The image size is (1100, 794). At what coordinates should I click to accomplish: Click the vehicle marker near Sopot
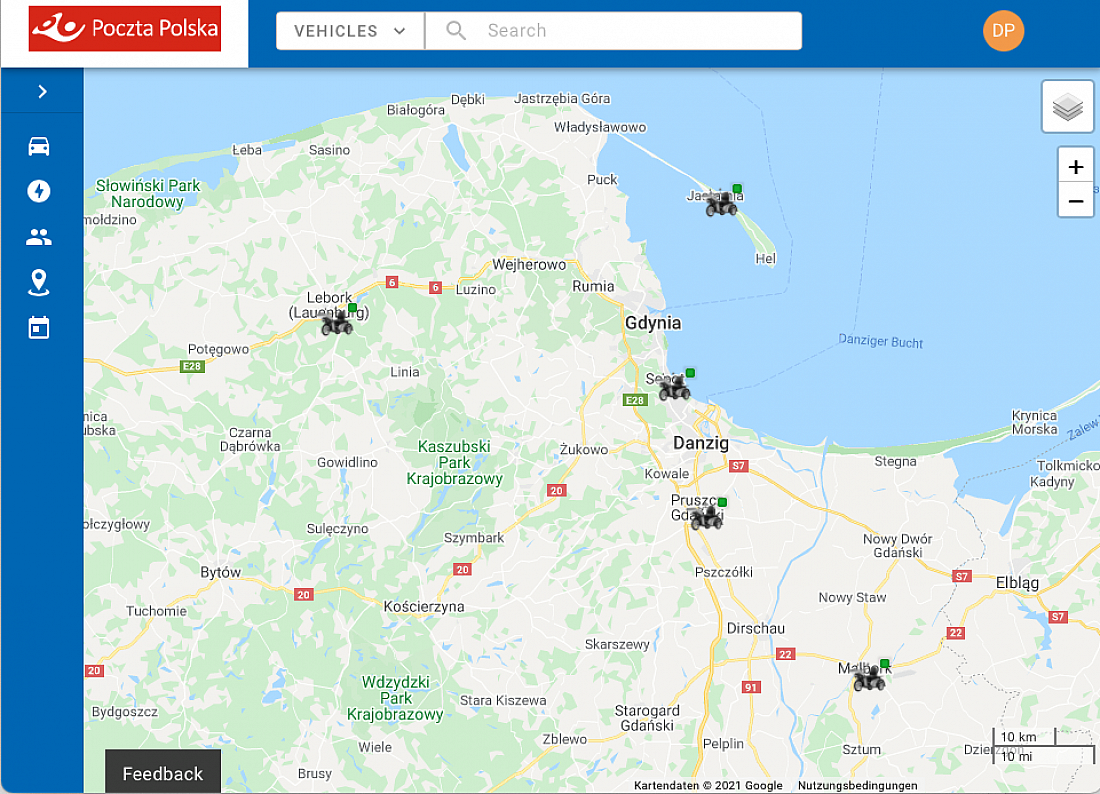675,388
